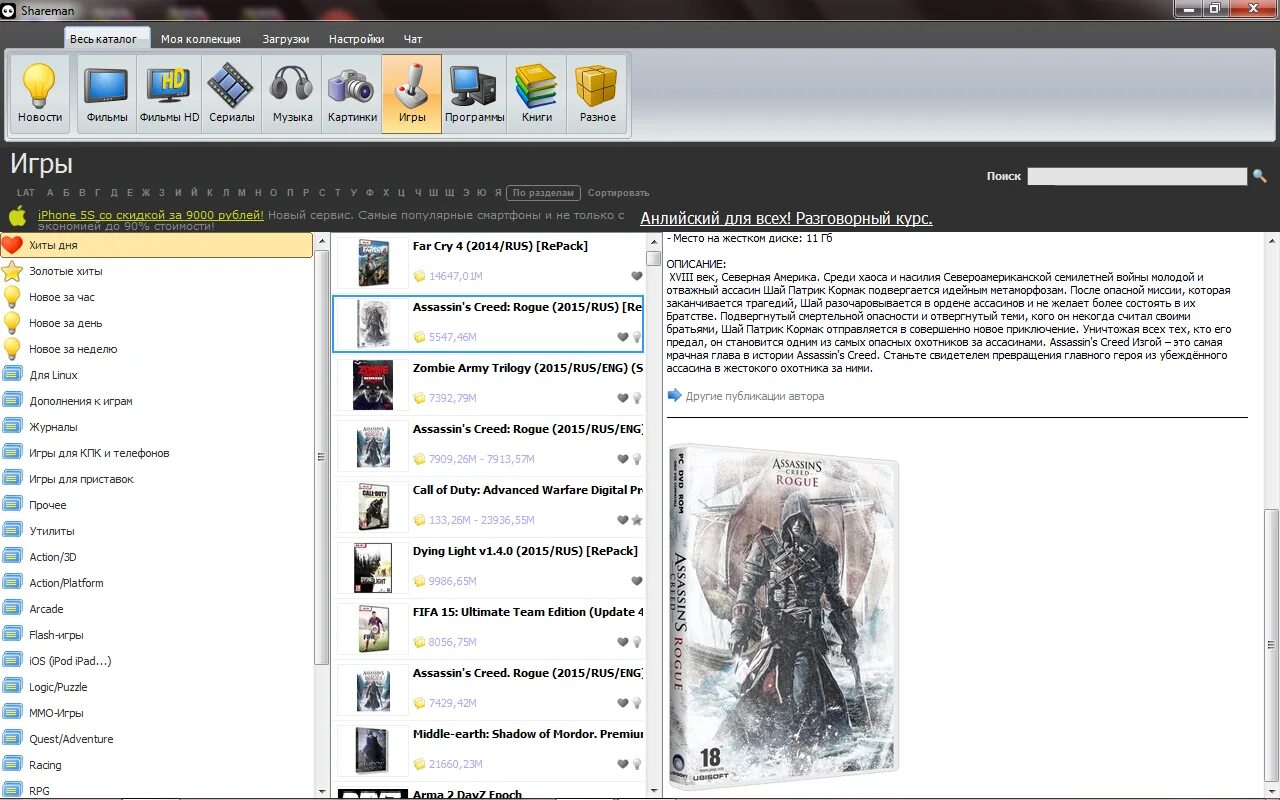The height and width of the screenshot is (800, 1280).
Task: Open the Картинки camera category
Action: pyautogui.click(x=352, y=94)
